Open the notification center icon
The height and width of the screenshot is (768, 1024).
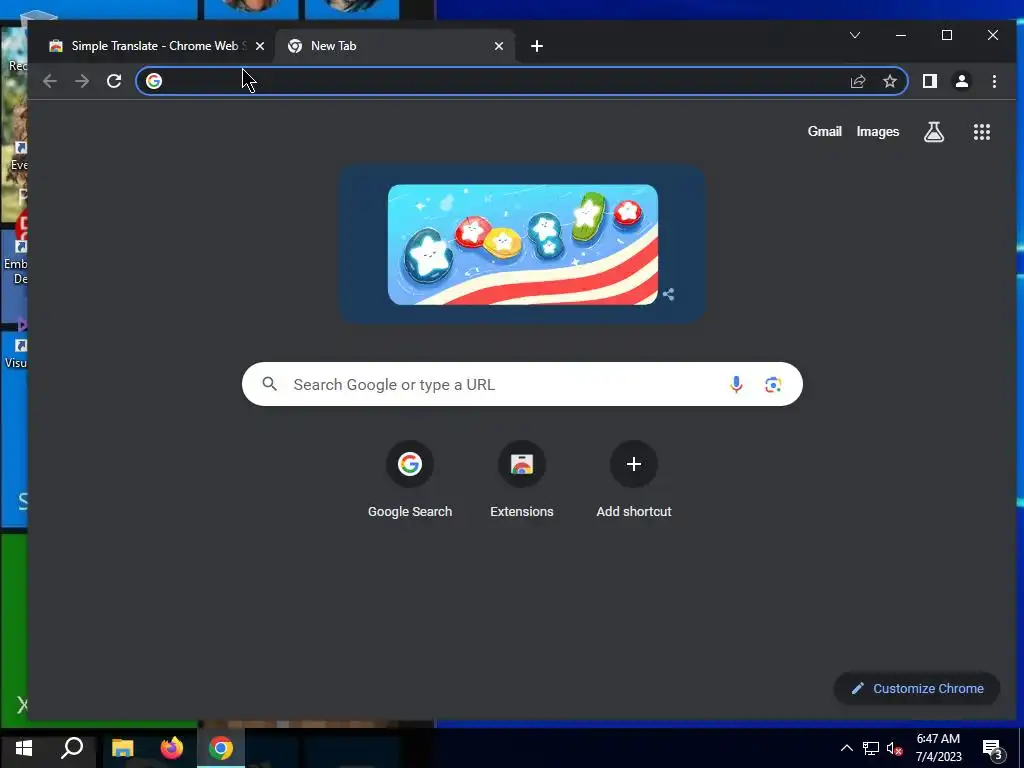point(993,749)
